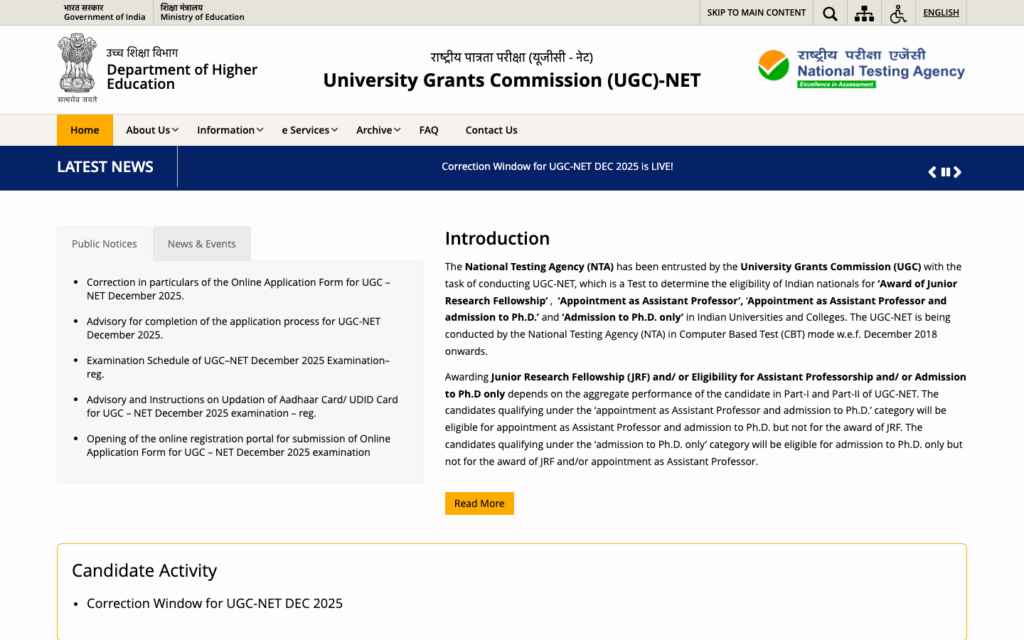Click the previous arrow in the news ticker
This screenshot has height=640, width=1024.
pos(932,171)
